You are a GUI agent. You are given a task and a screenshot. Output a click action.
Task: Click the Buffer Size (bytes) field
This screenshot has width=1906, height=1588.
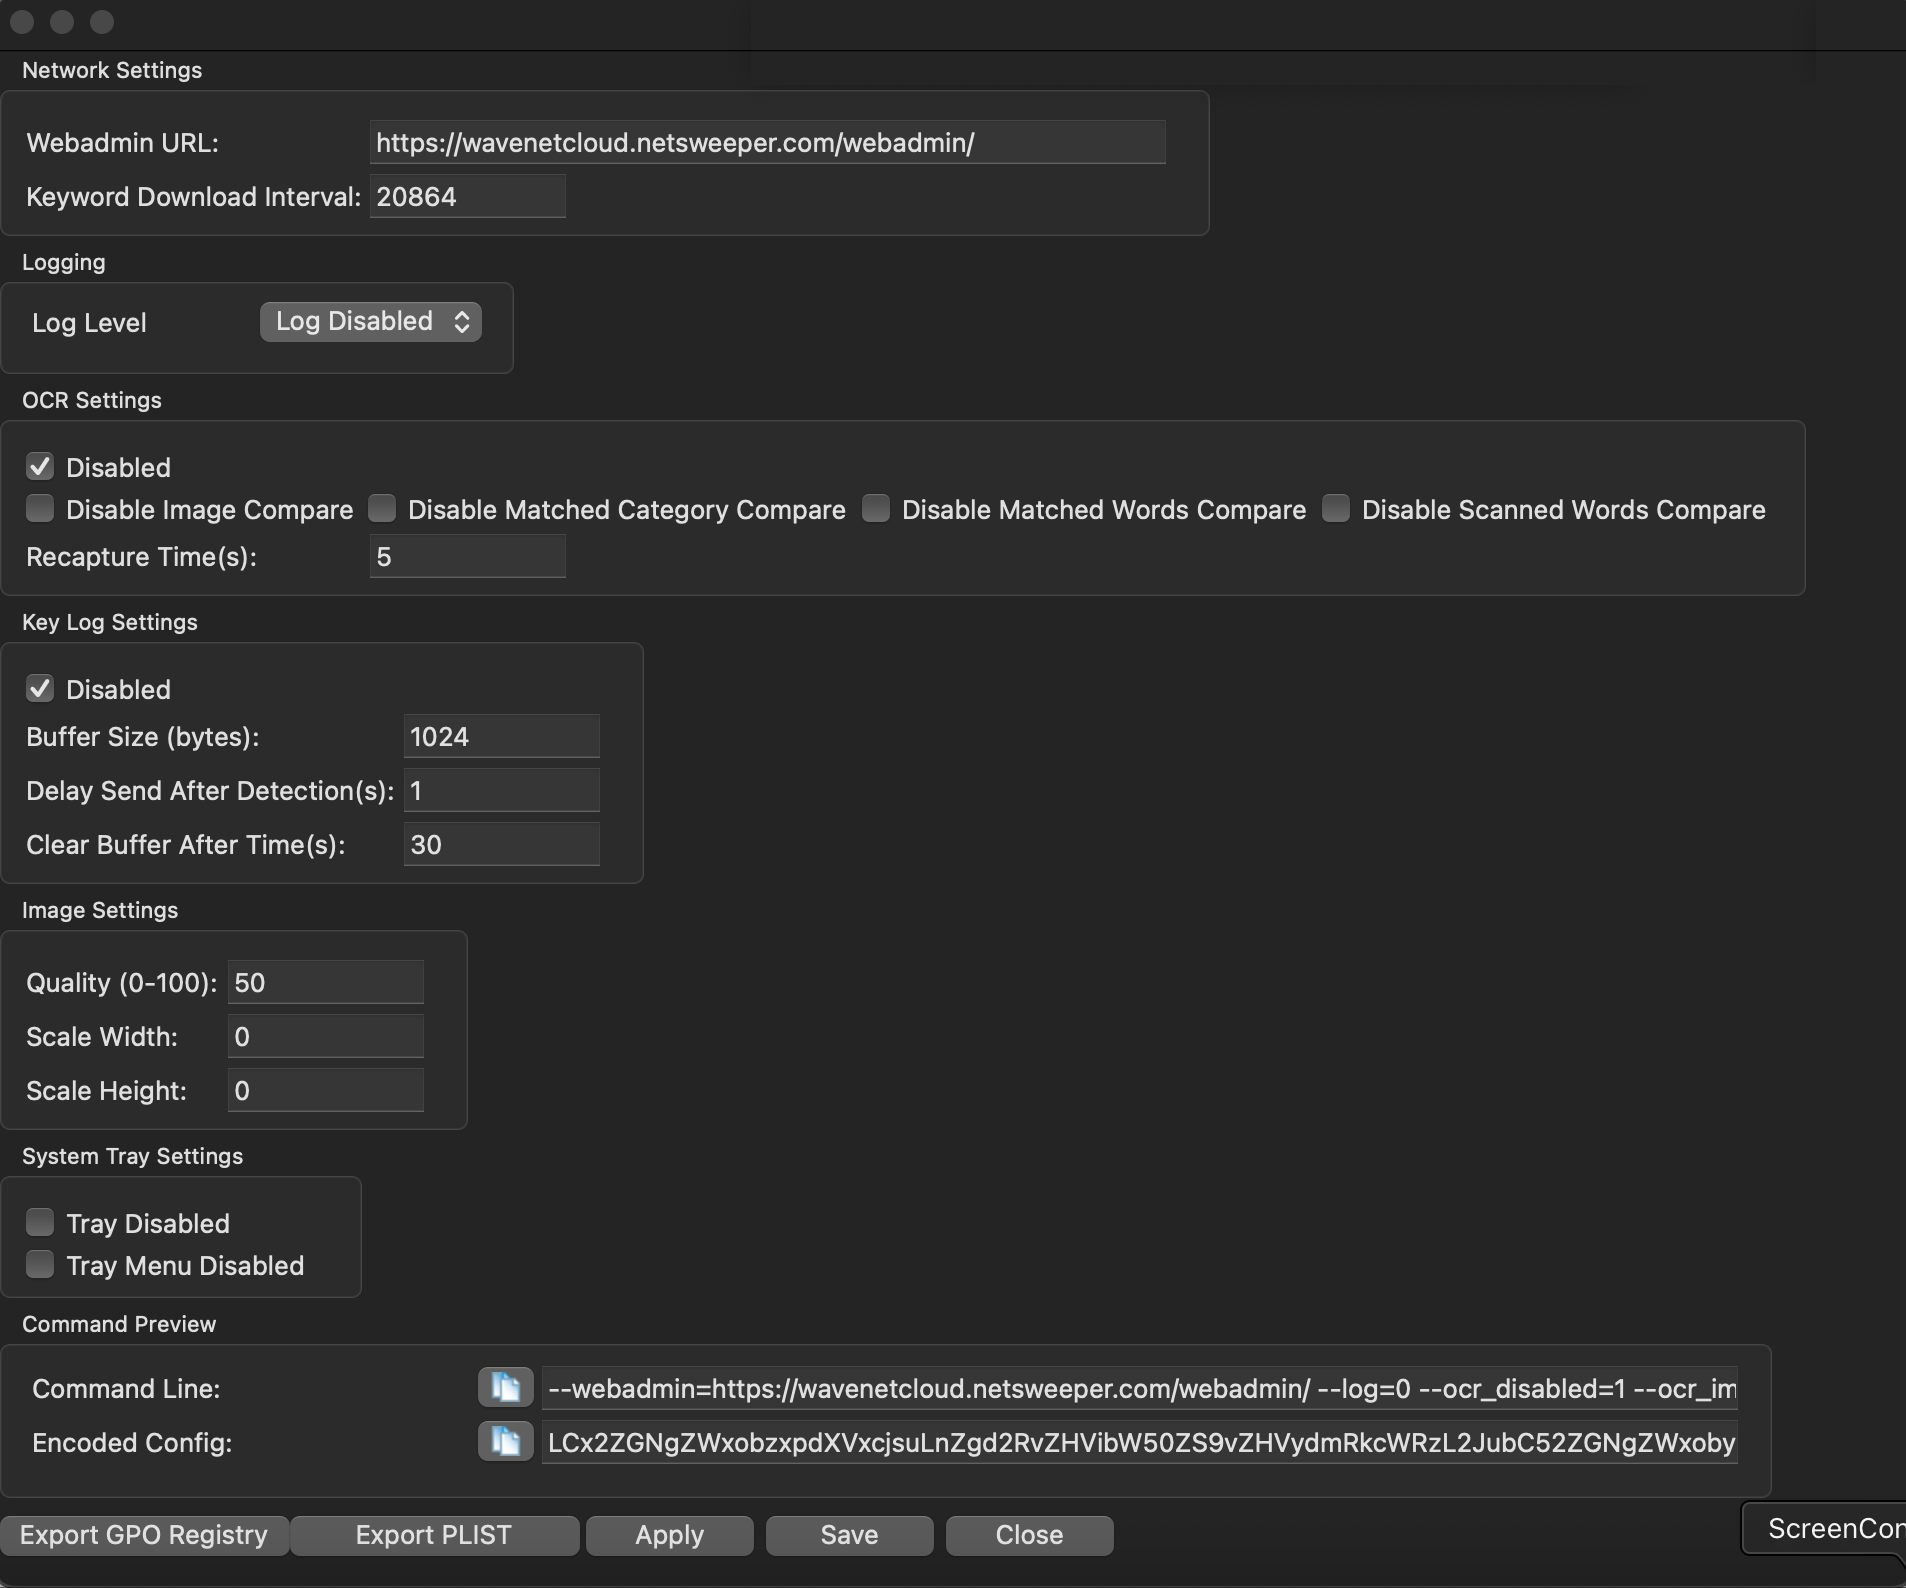[501, 737]
